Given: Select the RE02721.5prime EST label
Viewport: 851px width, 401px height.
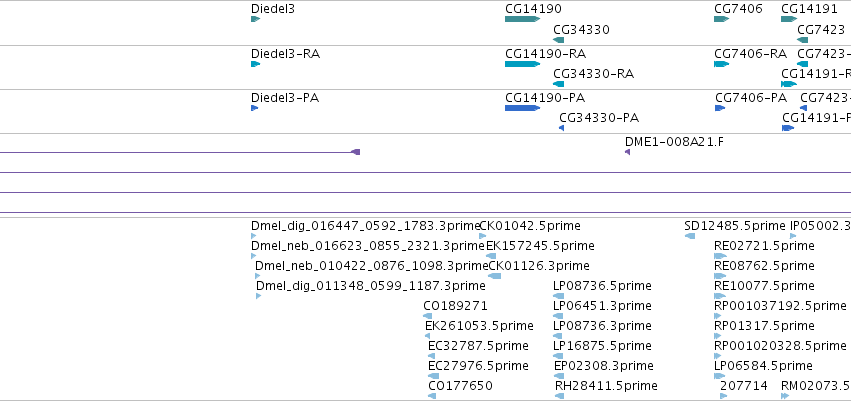Looking at the screenshot, I should [764, 246].
